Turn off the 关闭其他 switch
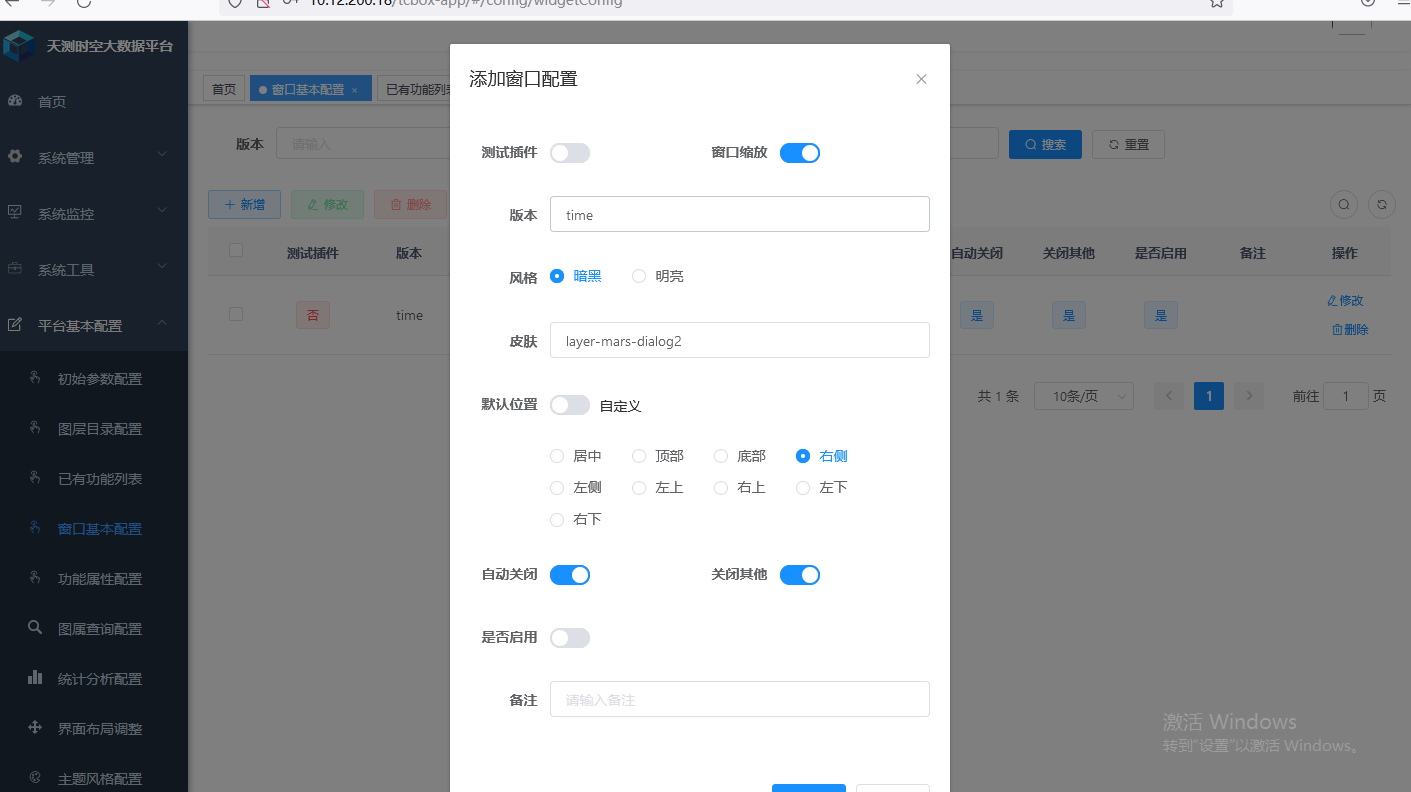 (x=799, y=574)
